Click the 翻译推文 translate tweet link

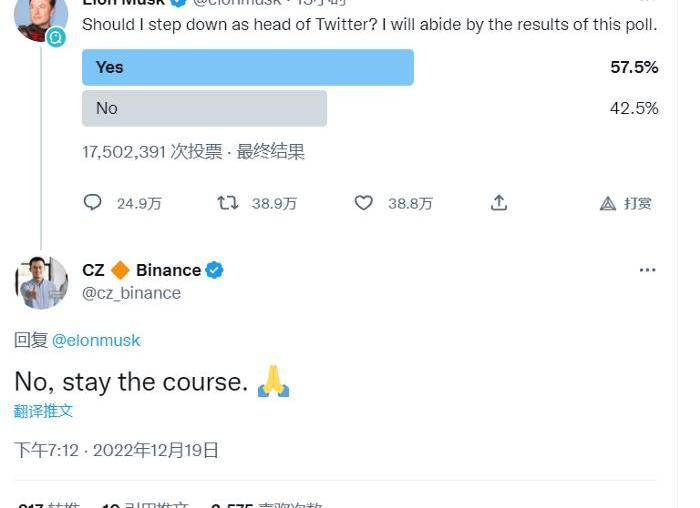[x=43, y=411]
